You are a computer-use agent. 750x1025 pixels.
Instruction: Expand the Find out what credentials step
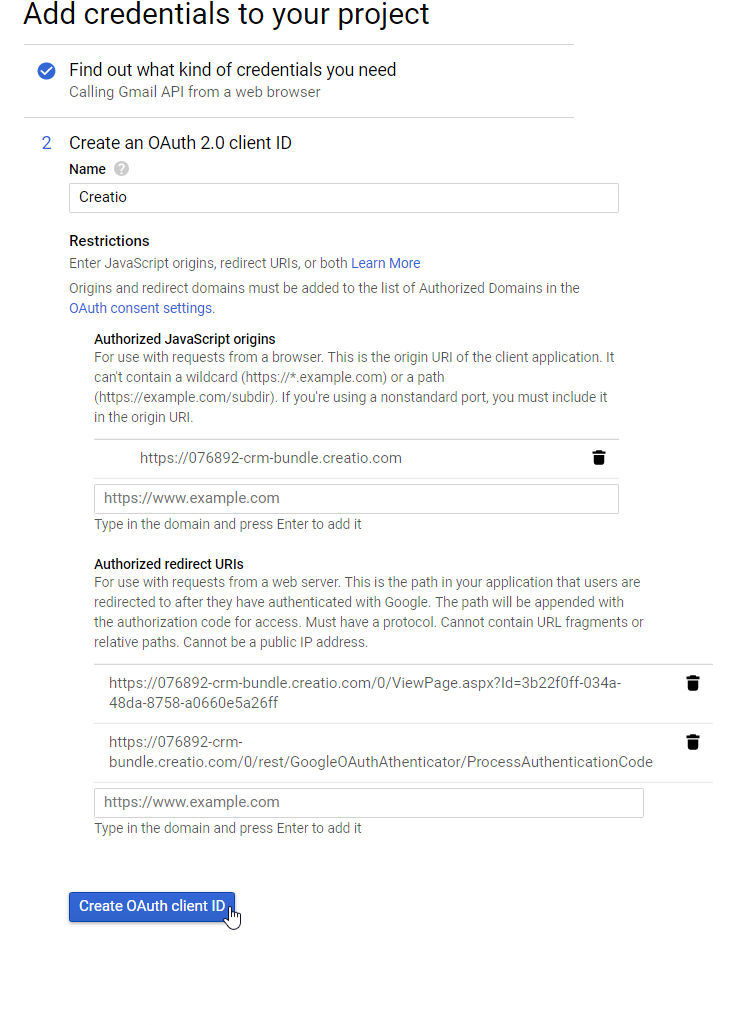(232, 70)
